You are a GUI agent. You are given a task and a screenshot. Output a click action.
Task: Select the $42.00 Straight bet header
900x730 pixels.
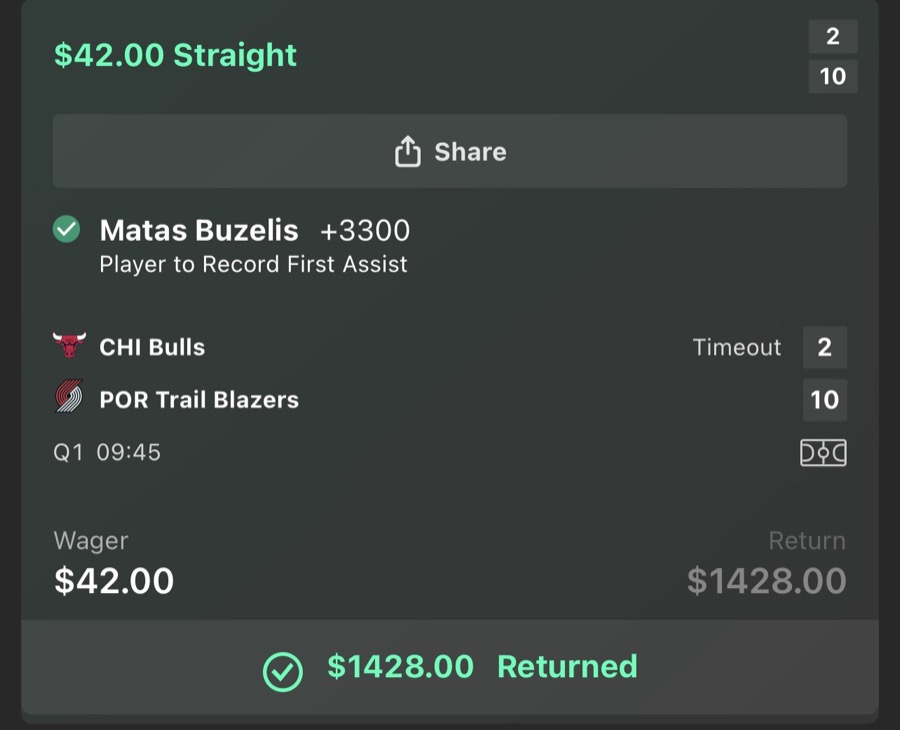click(x=174, y=55)
